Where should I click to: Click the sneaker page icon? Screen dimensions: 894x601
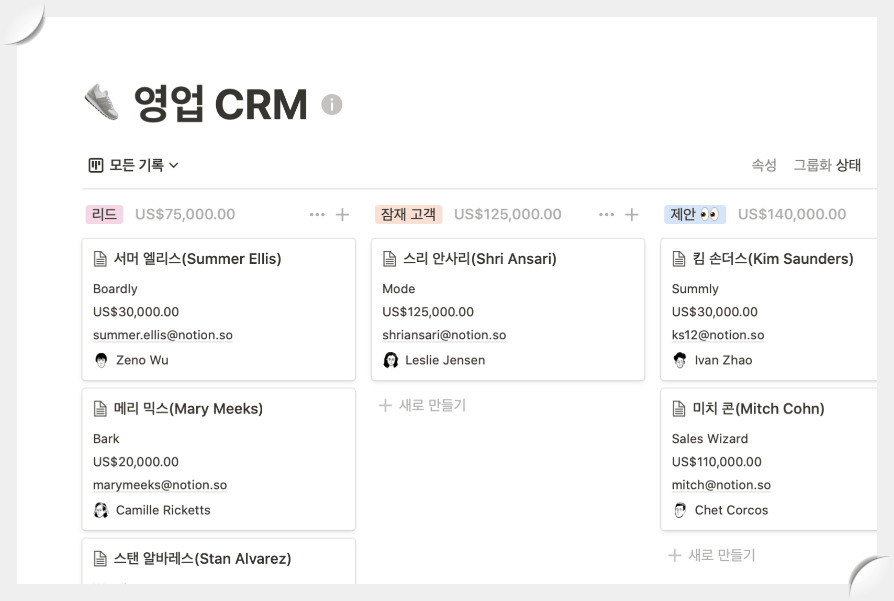click(x=101, y=102)
